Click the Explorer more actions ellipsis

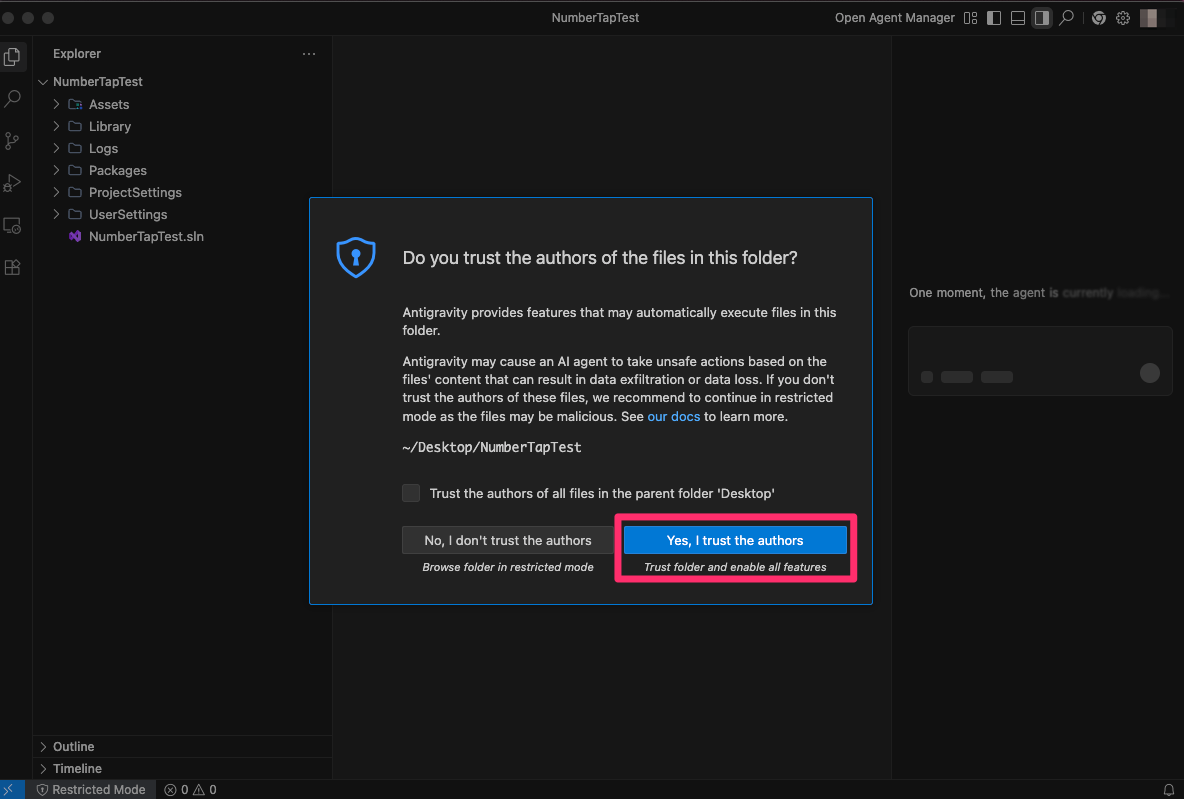[309, 54]
